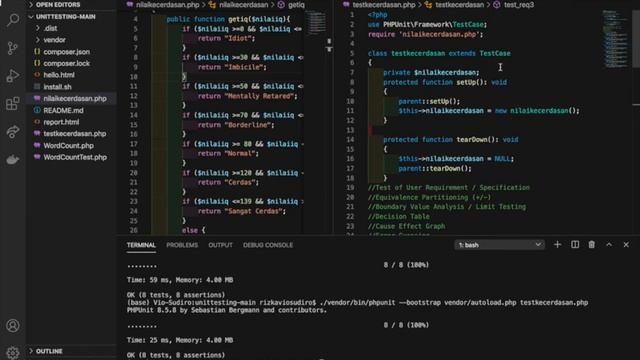This screenshot has height=360, width=640.
Task: Click the right editor minimap
Action: [616, 39]
